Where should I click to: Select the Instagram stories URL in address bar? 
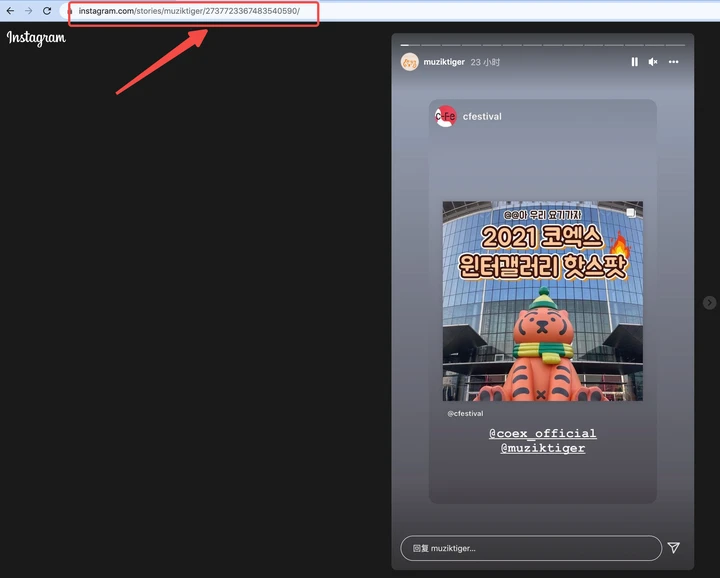[x=189, y=11]
